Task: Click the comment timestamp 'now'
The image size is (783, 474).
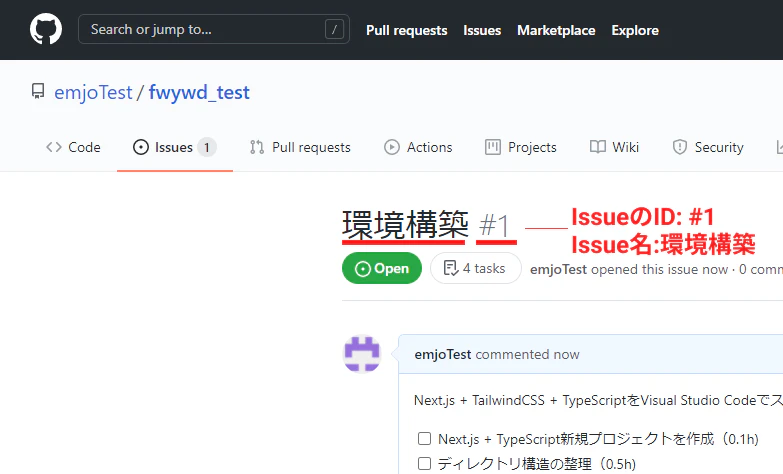Action: (566, 355)
